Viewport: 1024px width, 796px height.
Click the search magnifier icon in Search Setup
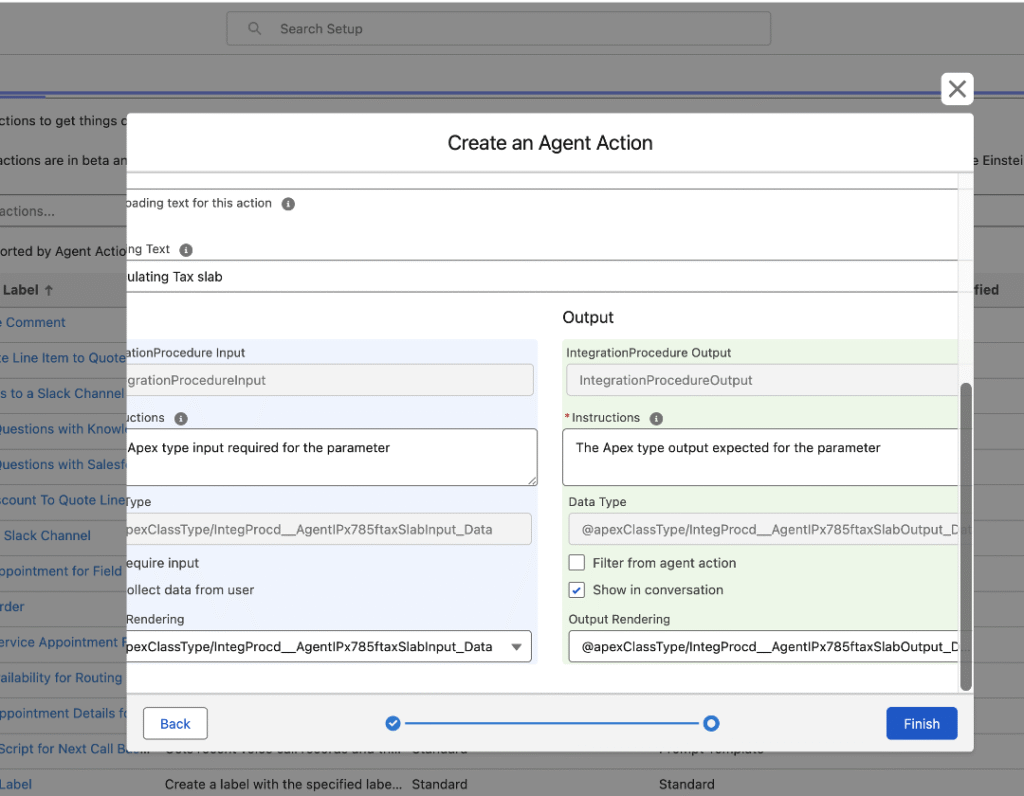pyautogui.click(x=255, y=29)
